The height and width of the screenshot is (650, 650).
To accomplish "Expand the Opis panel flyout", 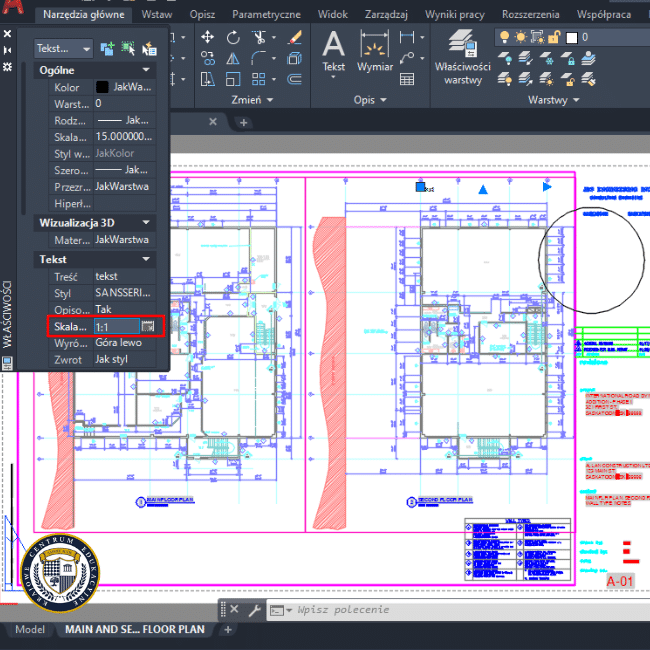I will click(x=370, y=100).
